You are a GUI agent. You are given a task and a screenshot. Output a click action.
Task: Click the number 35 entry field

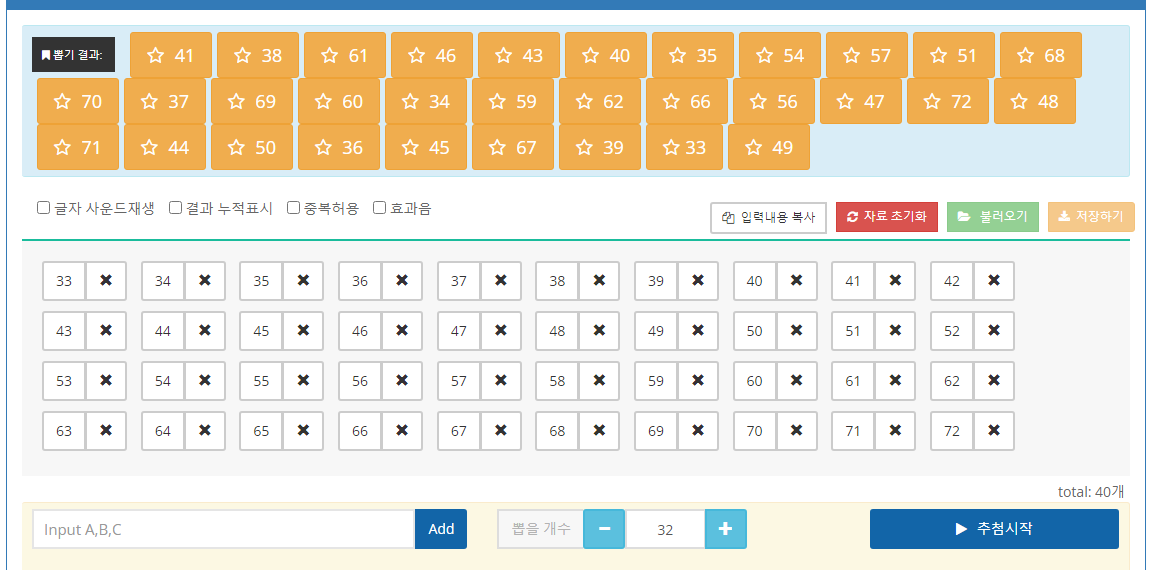click(261, 281)
